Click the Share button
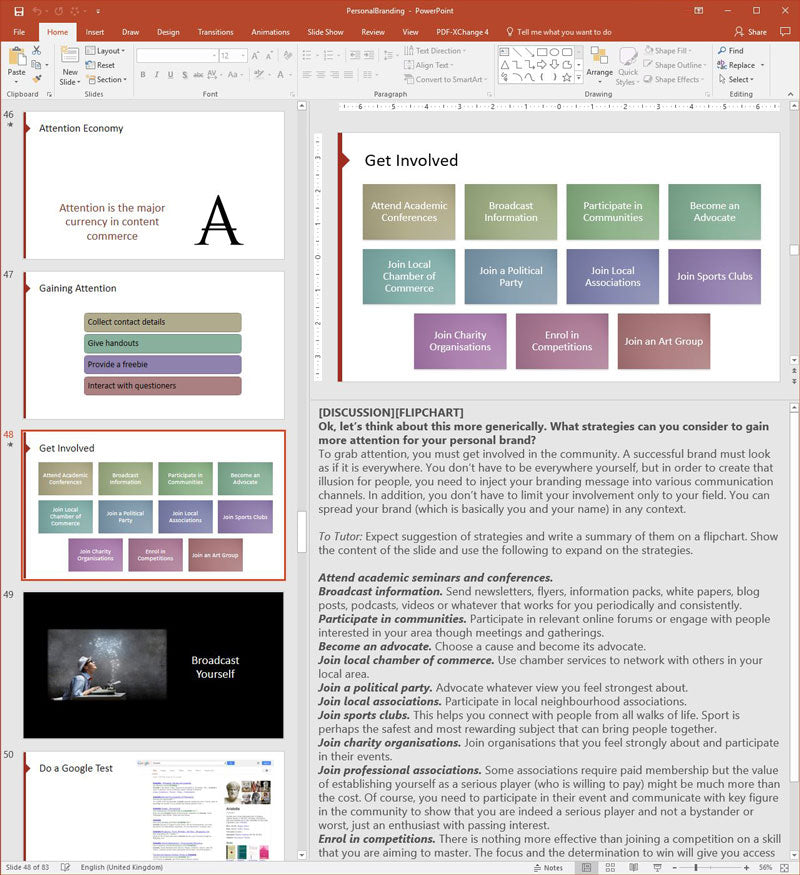800x875 pixels. coord(750,32)
